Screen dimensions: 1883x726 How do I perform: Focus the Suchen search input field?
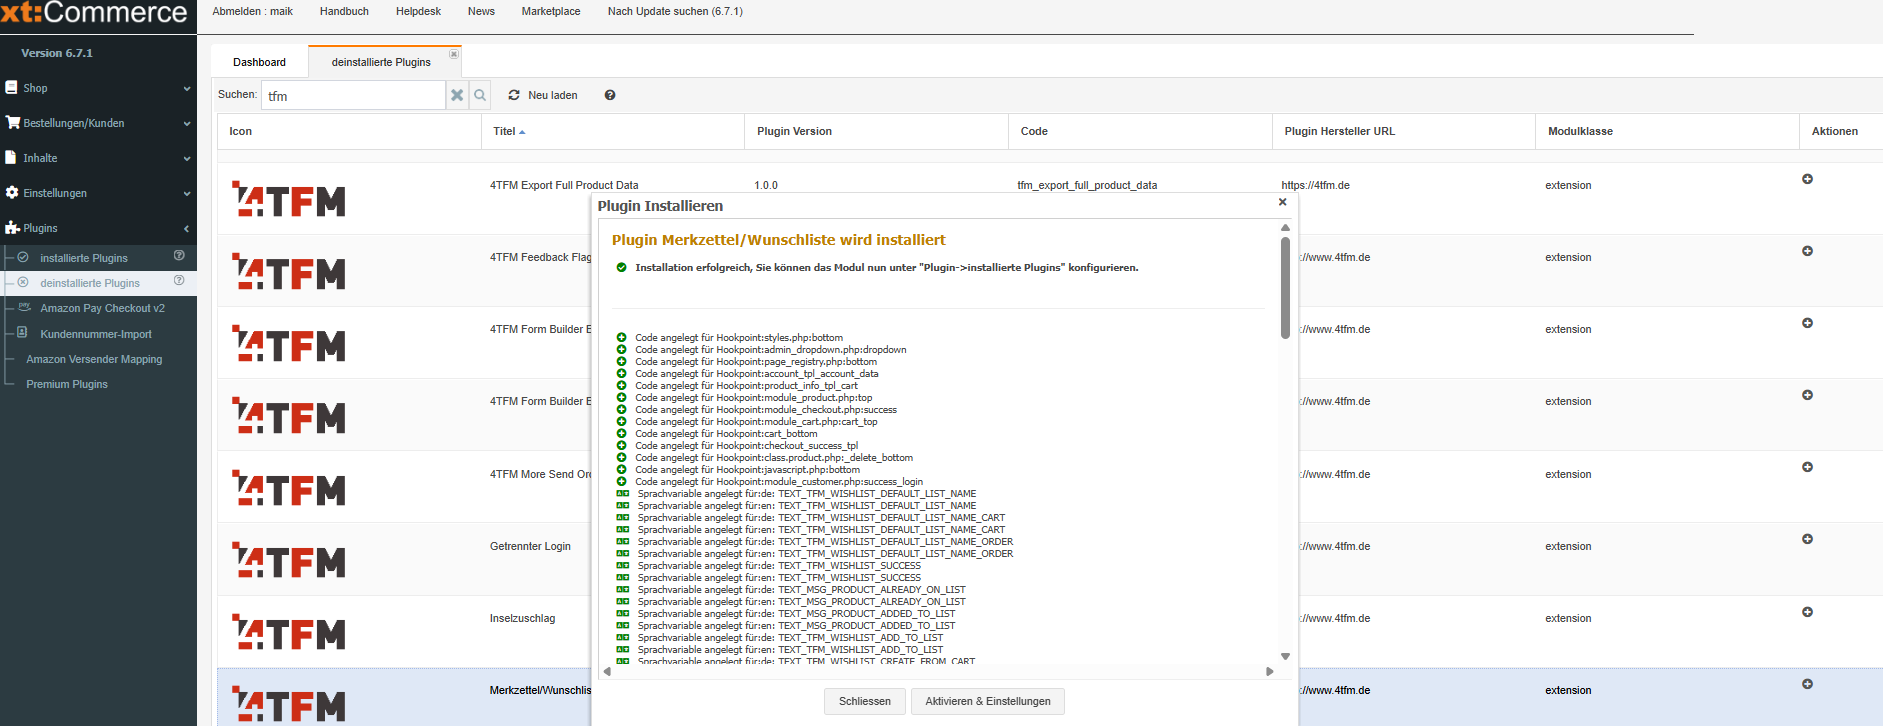click(x=353, y=95)
